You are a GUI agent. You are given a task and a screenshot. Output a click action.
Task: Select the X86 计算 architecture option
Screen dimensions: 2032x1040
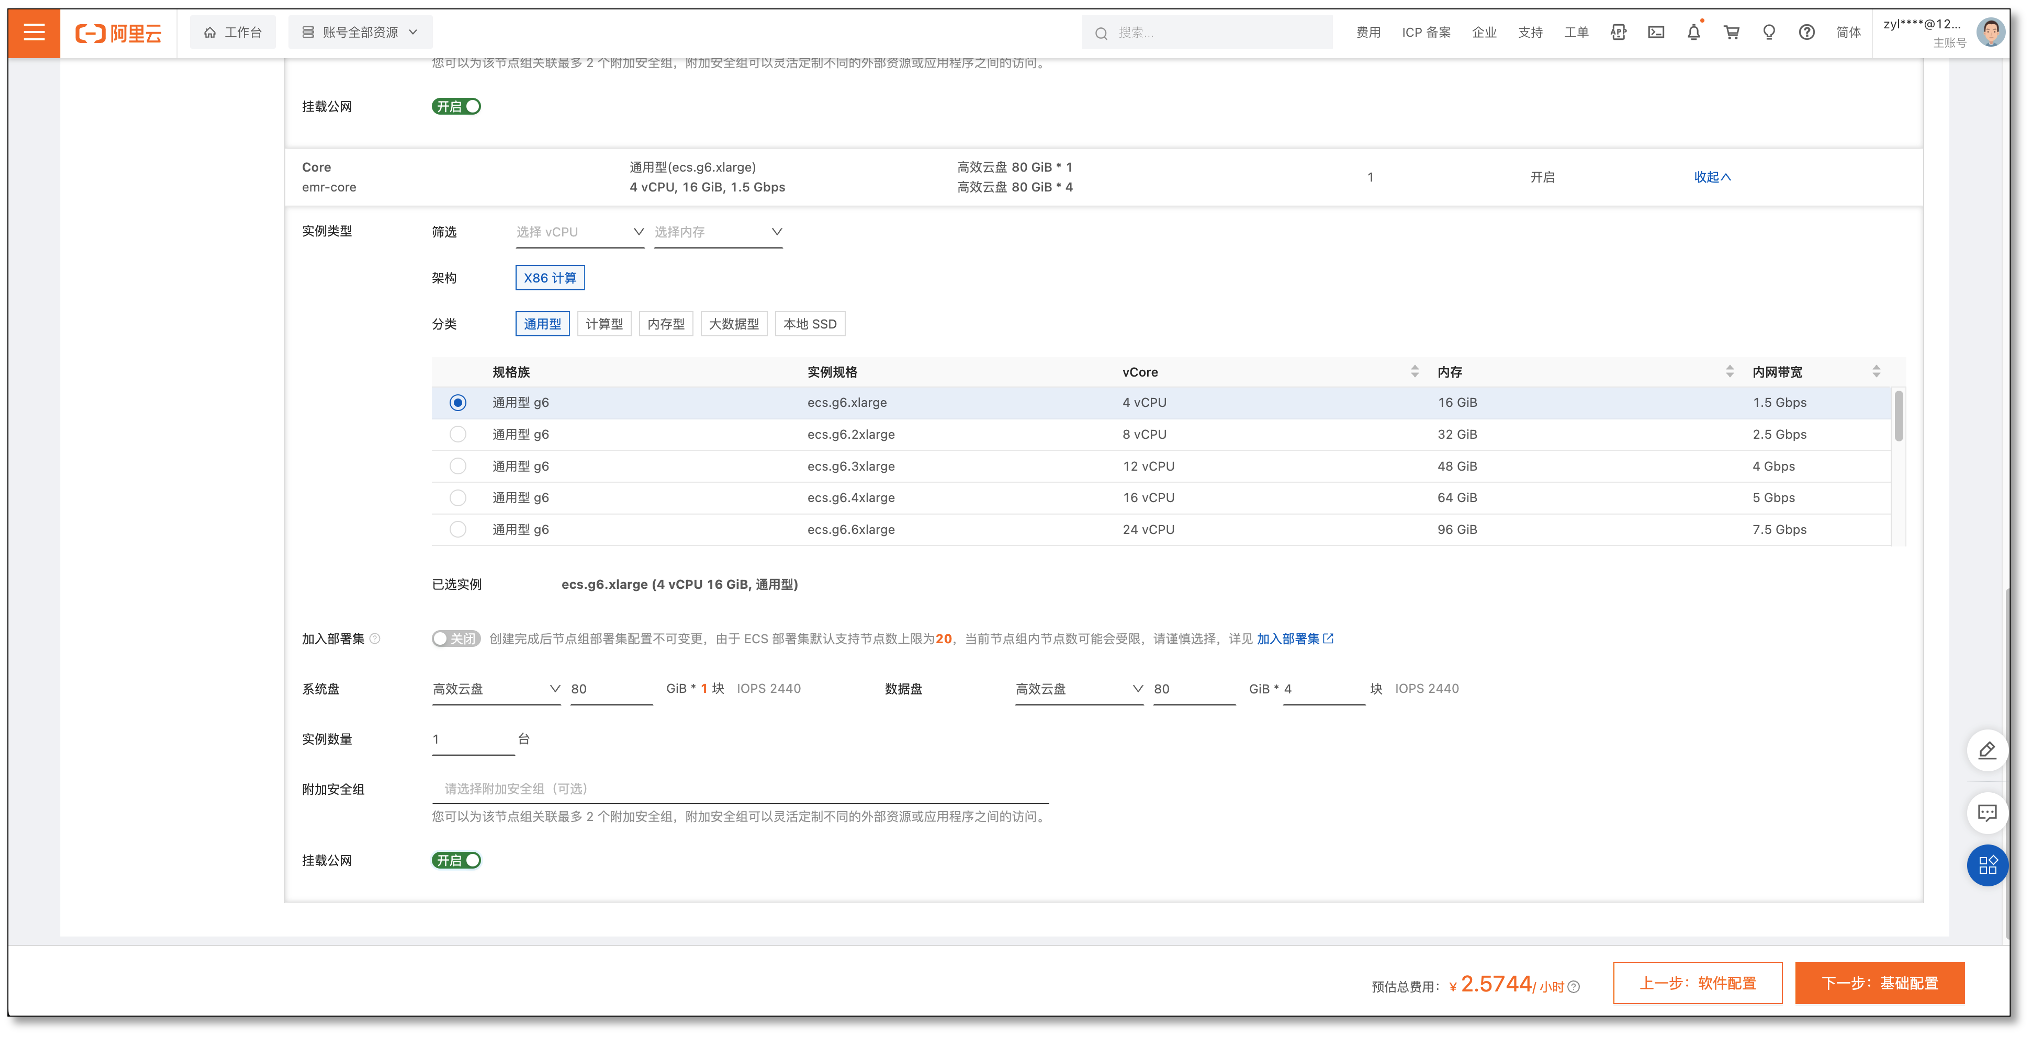[x=550, y=278]
